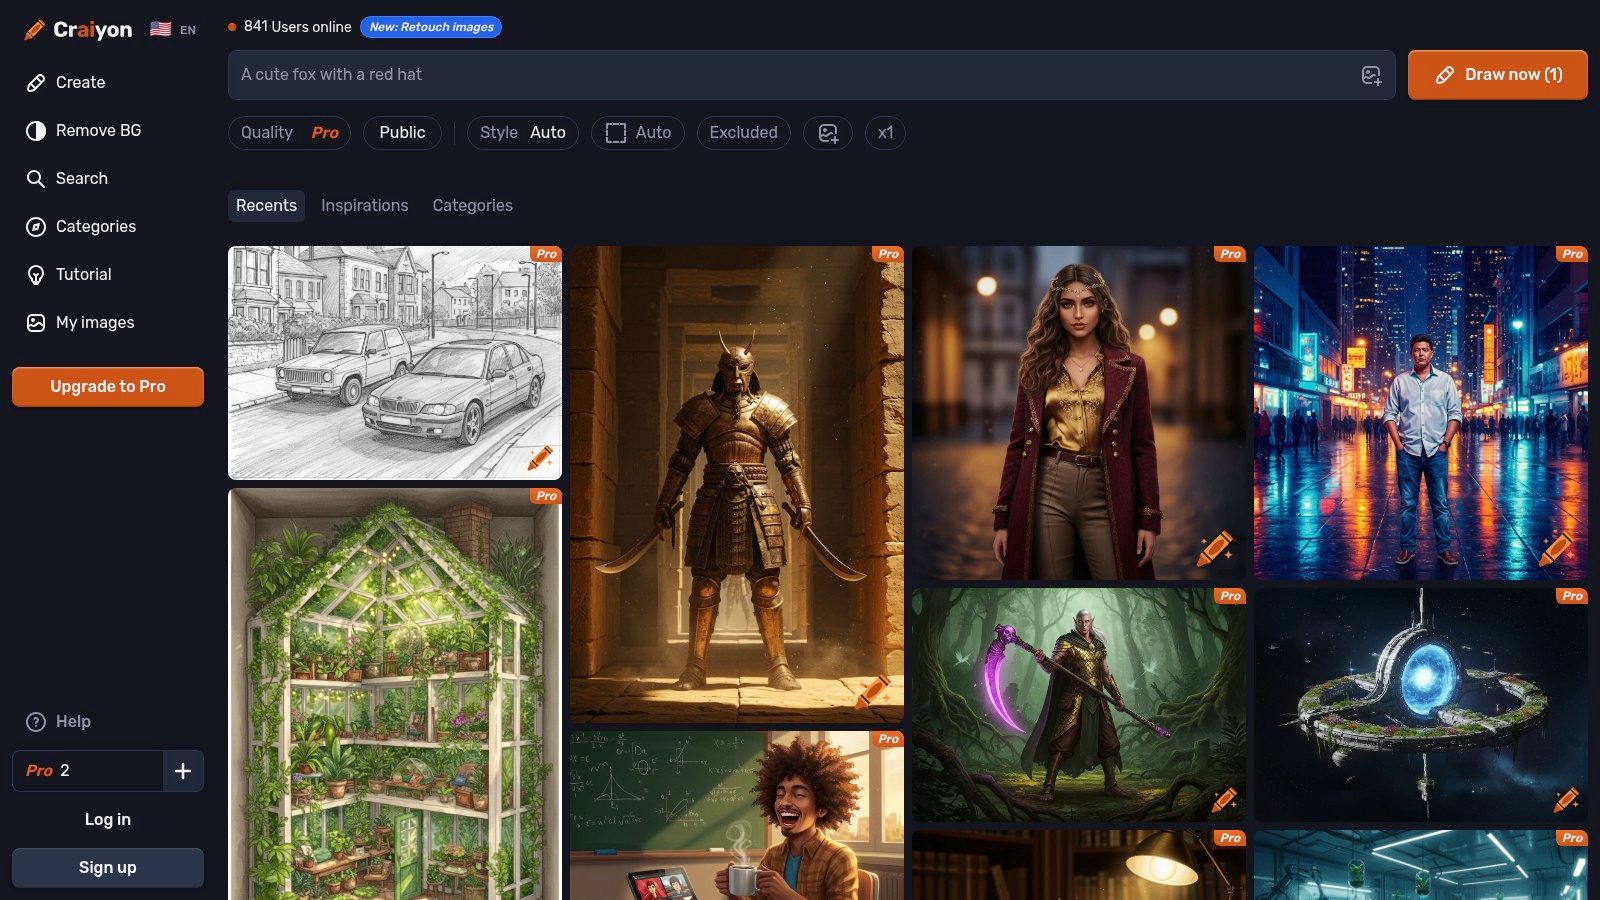Screen dimensions: 1600x900
Task: Click the add image icon in the options row
Action: pyautogui.click(x=828, y=133)
